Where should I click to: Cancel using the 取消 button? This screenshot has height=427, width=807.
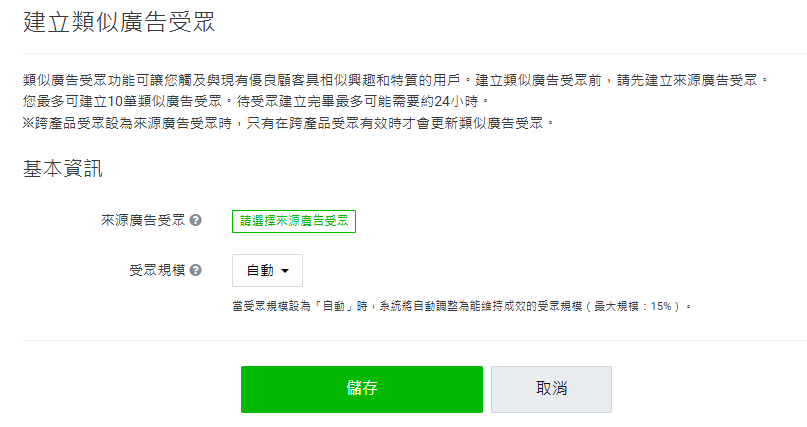[551, 389]
